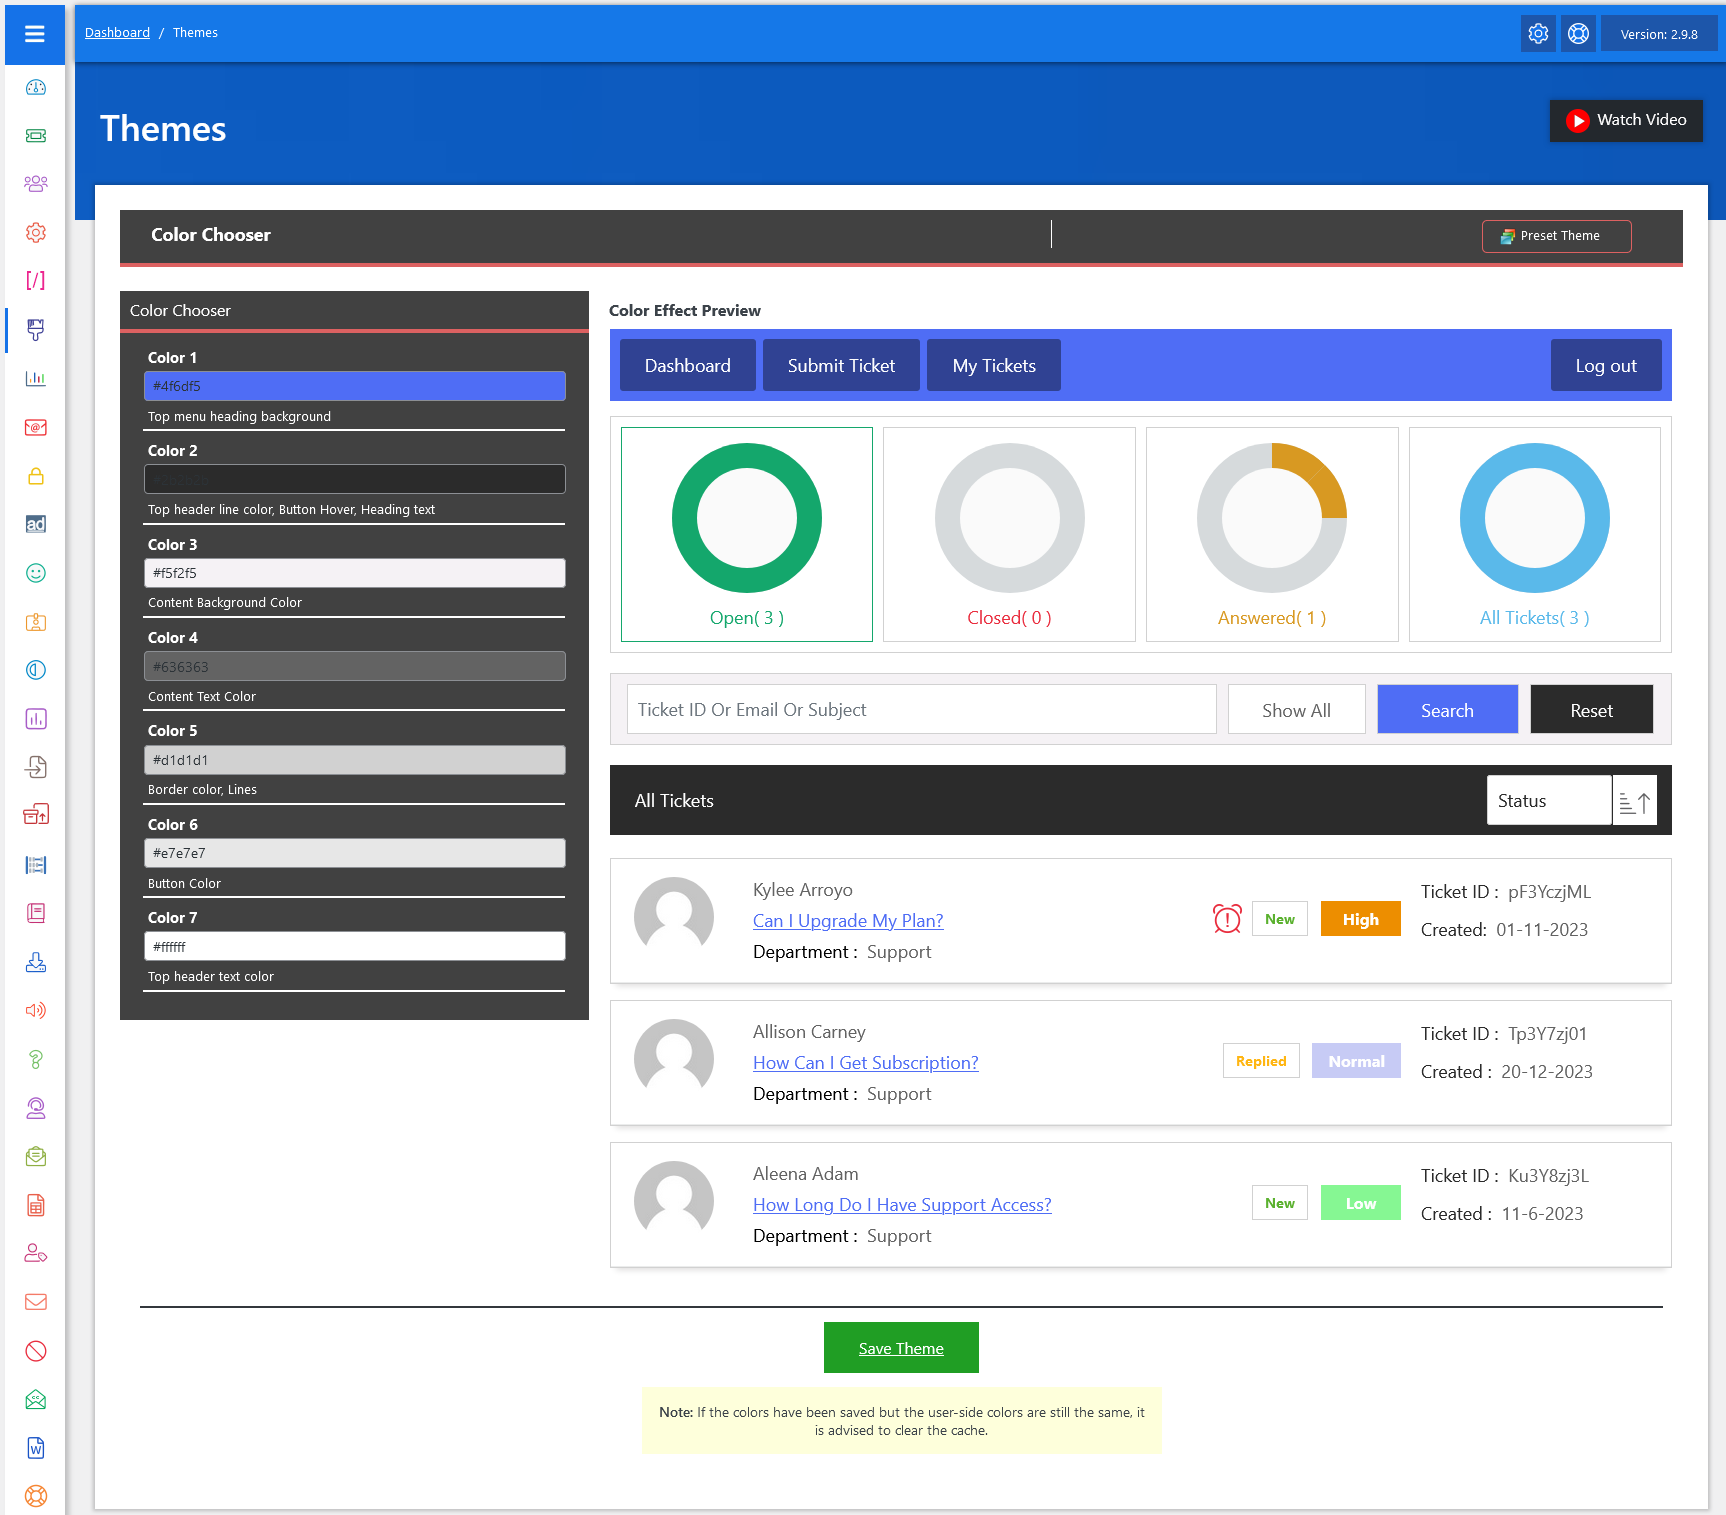The height and width of the screenshot is (1515, 1726).
Task: Open the shortcode brackets sidebar icon
Action: (x=36, y=281)
